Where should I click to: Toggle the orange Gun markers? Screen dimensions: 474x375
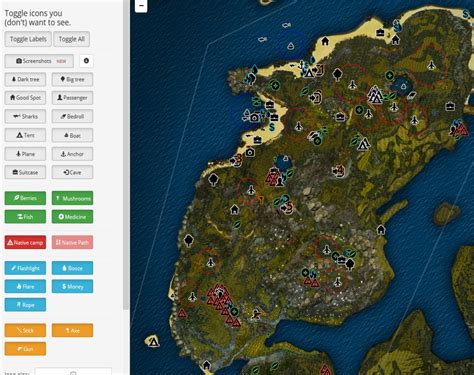click(x=25, y=349)
